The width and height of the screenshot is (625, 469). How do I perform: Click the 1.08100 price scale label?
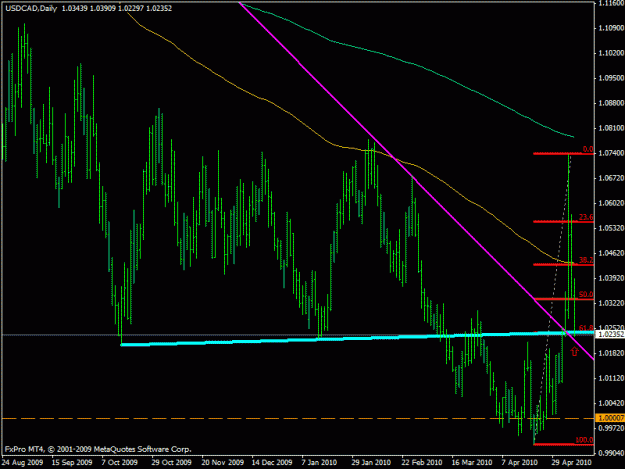tap(611, 128)
